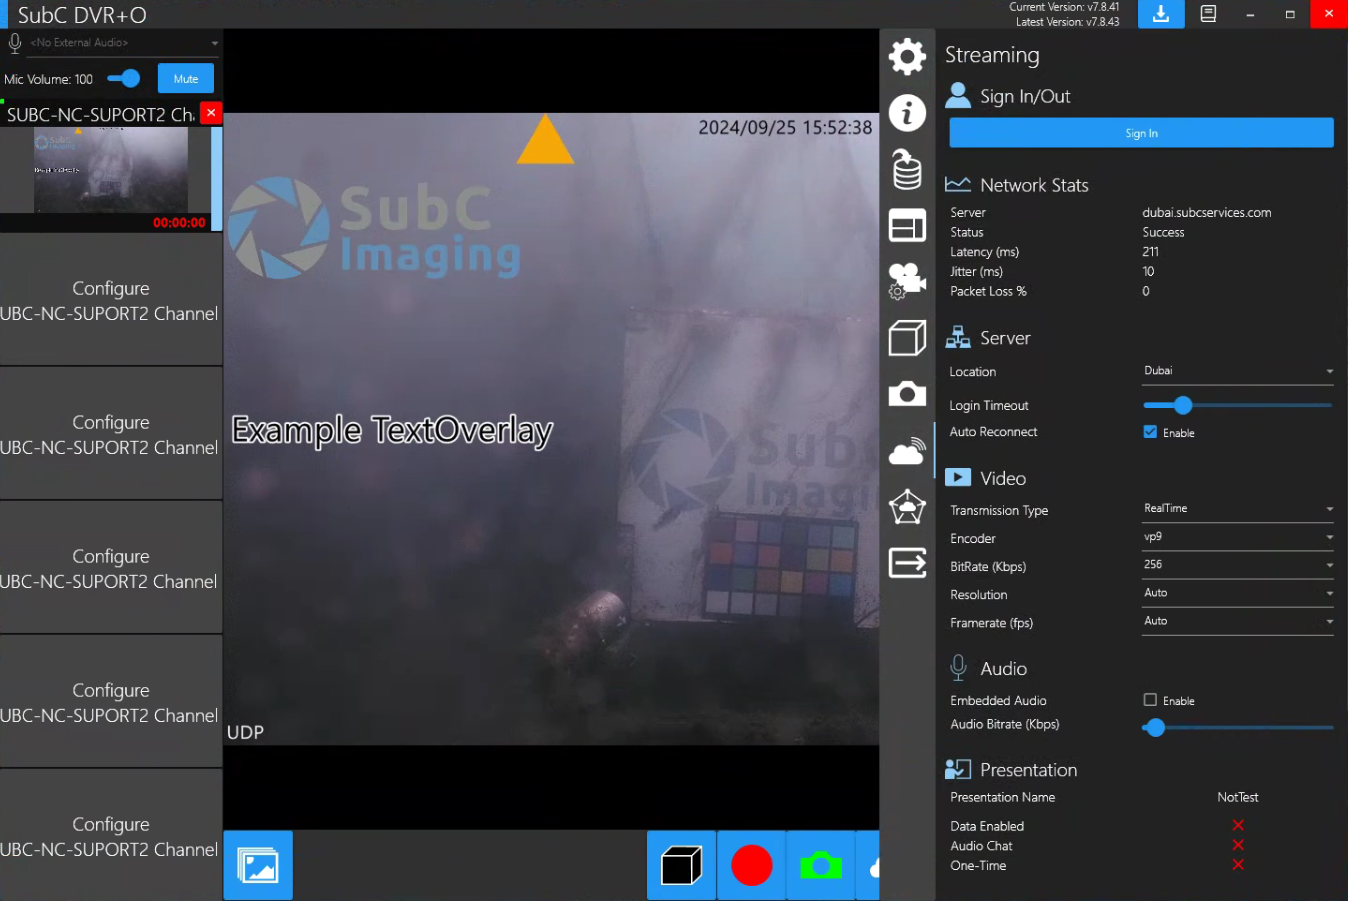Click the Current Version: v7.8.41 text
This screenshot has height=901, width=1348.
[x=1064, y=7]
